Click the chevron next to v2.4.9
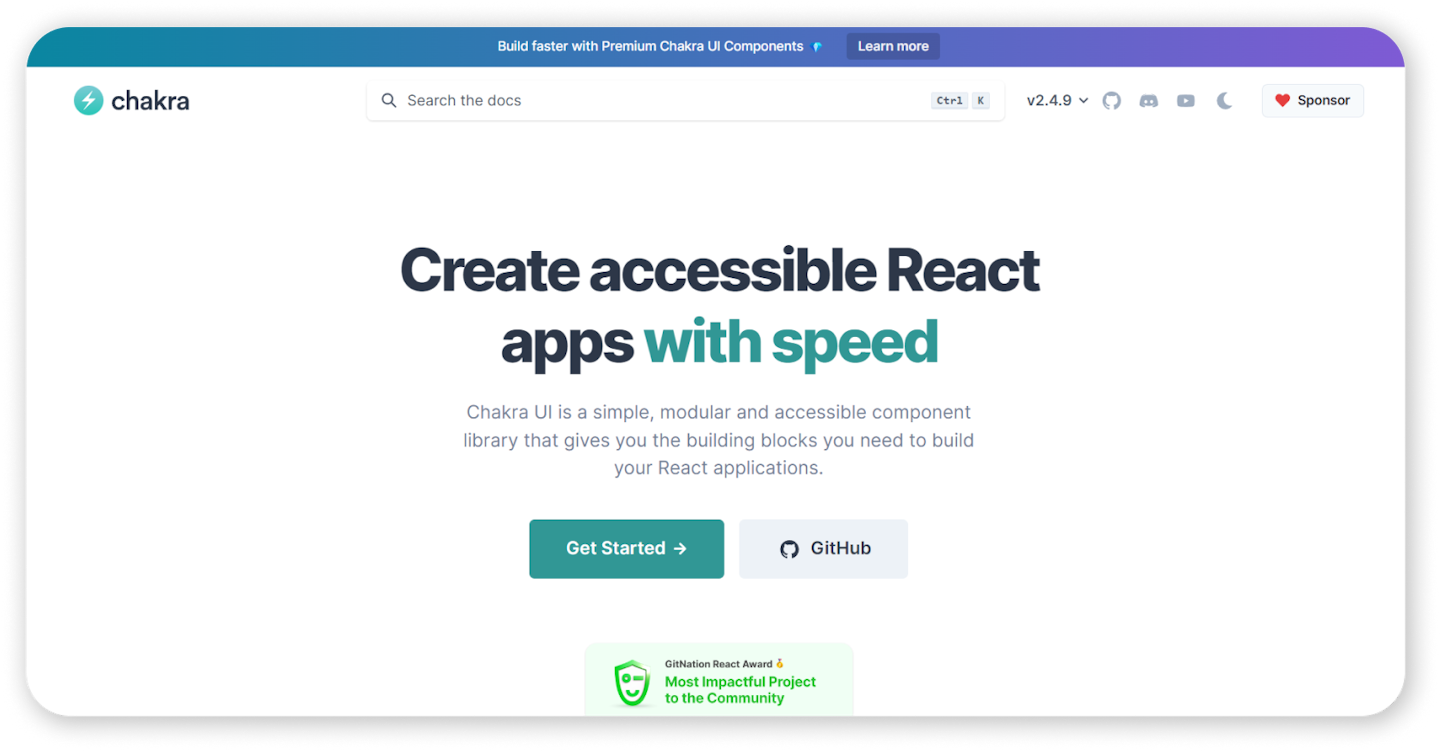1440x751 pixels. (1083, 101)
